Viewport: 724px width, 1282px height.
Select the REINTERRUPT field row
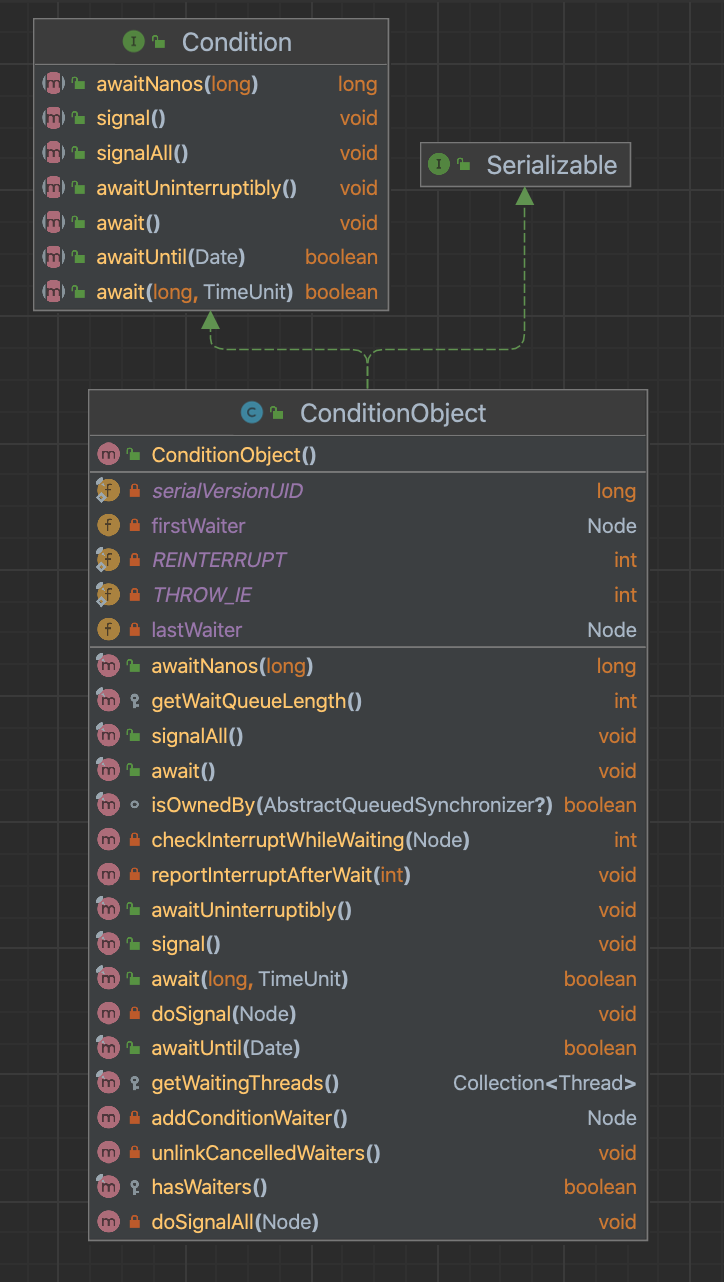point(219,560)
